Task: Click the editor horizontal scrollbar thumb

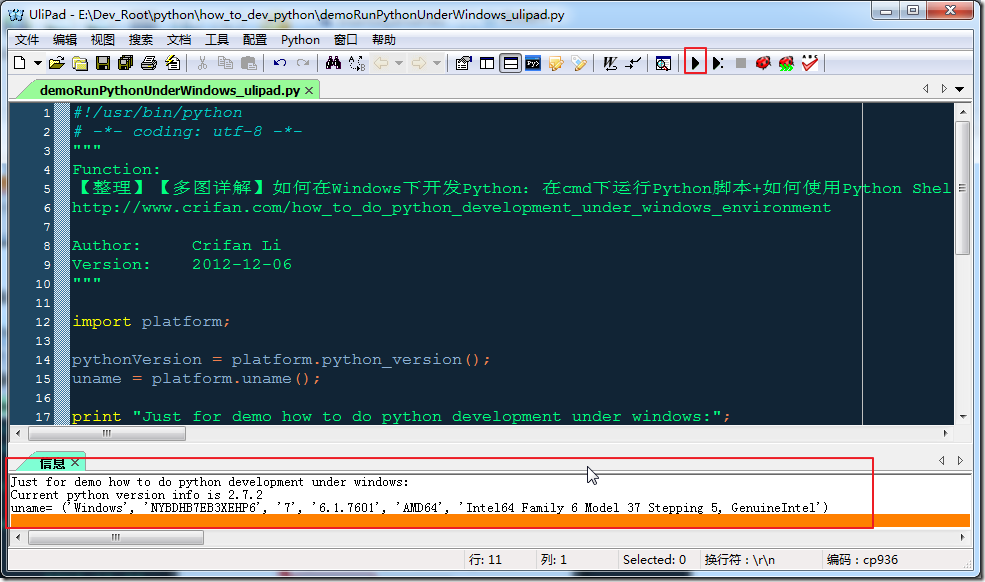Action: [107, 433]
